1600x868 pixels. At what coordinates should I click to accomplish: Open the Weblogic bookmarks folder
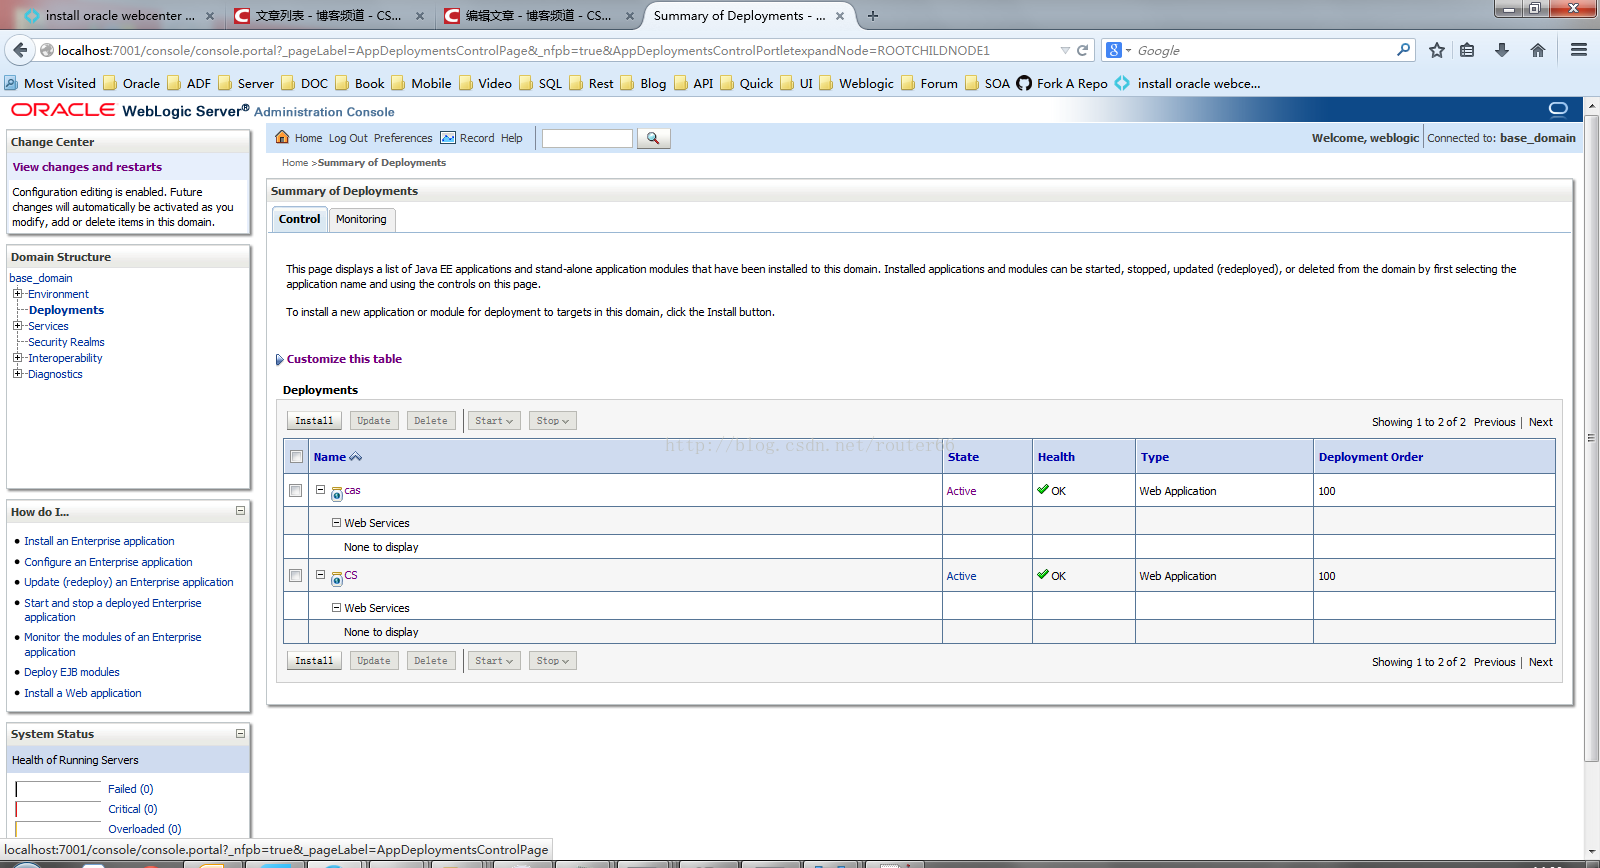(856, 84)
